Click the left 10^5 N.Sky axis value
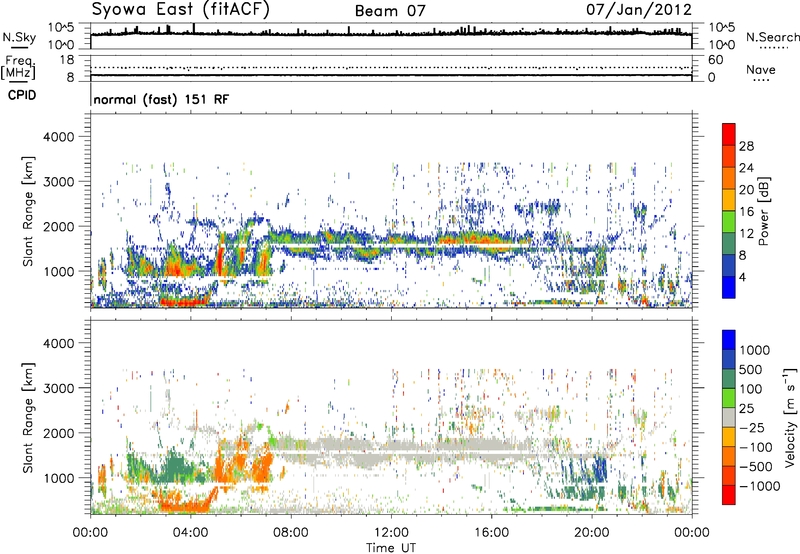Image resolution: width=800 pixels, height=554 pixels. click(61, 28)
